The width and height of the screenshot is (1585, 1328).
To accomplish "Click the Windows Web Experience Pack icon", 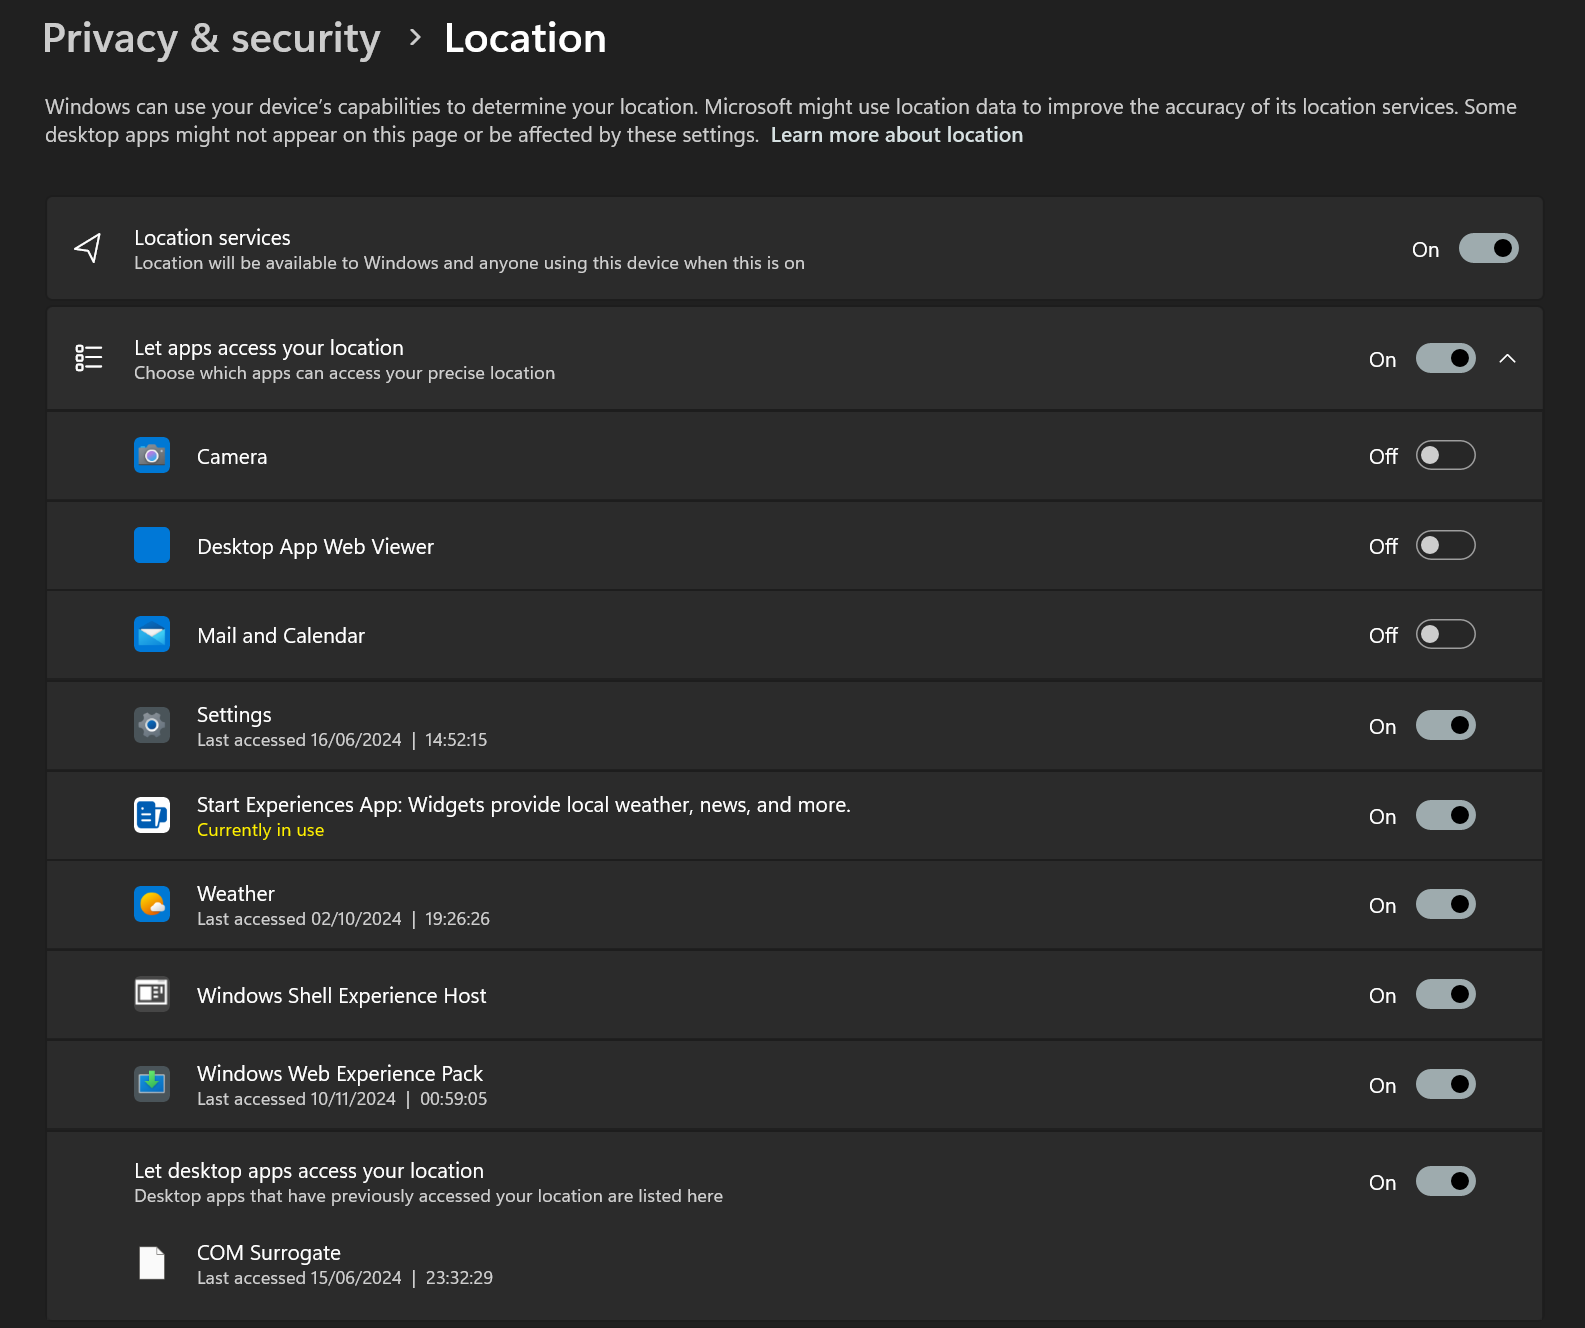I will pyautogui.click(x=152, y=1084).
